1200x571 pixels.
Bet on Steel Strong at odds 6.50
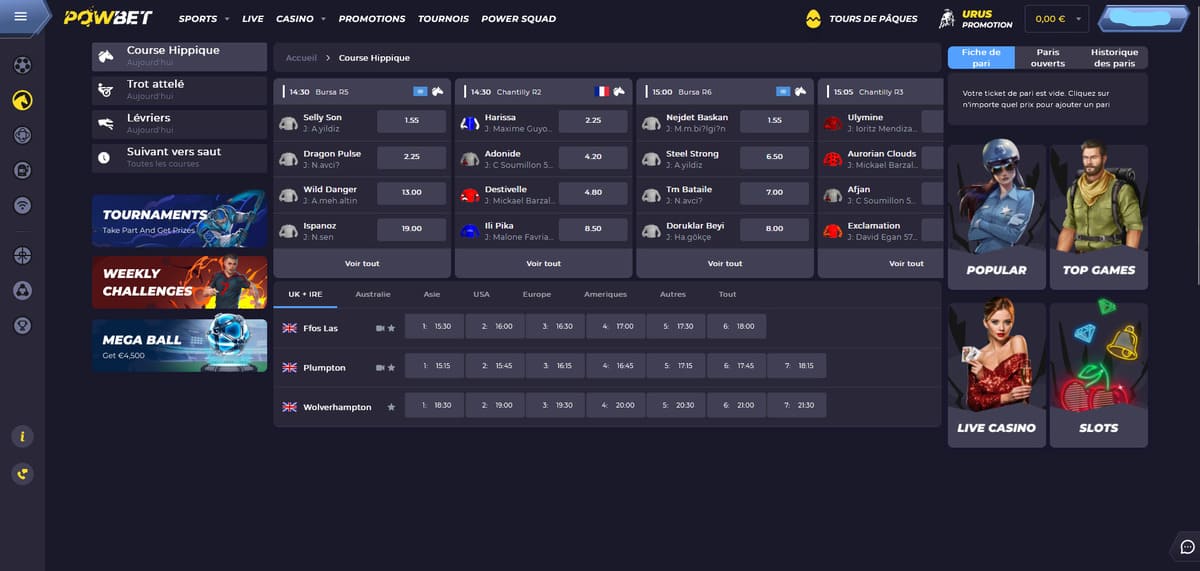[774, 157]
